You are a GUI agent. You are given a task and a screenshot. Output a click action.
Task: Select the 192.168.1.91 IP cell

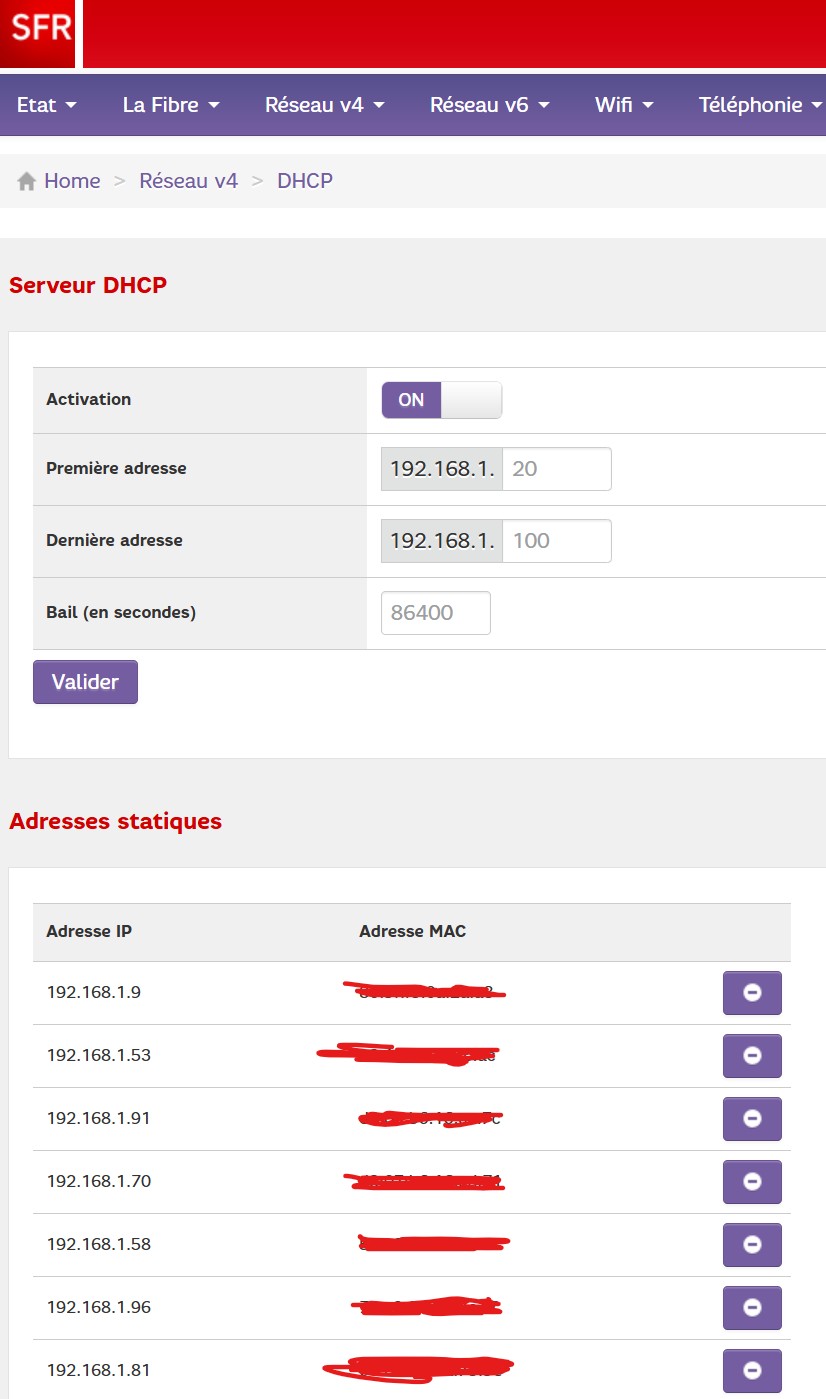click(x=99, y=1119)
